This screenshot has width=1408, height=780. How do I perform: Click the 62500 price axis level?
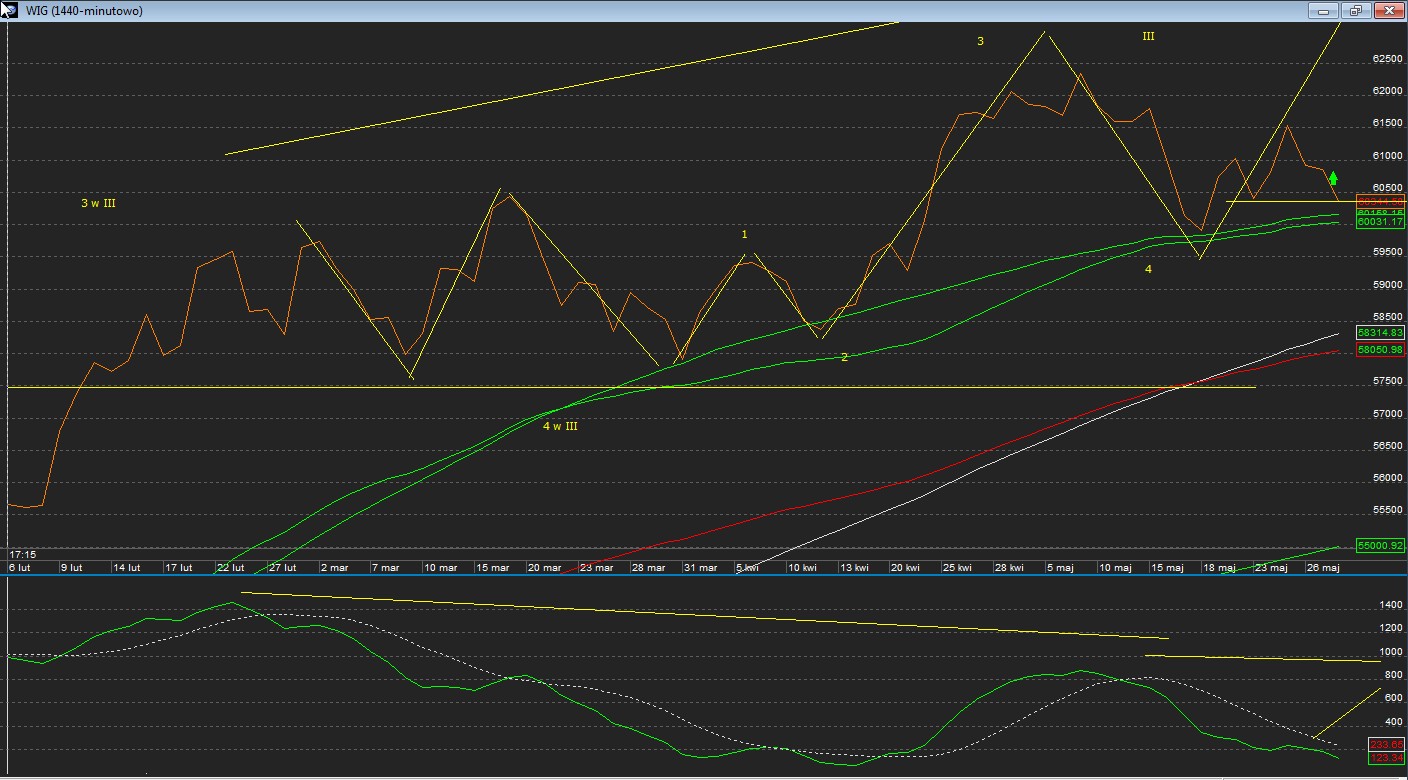[1386, 59]
